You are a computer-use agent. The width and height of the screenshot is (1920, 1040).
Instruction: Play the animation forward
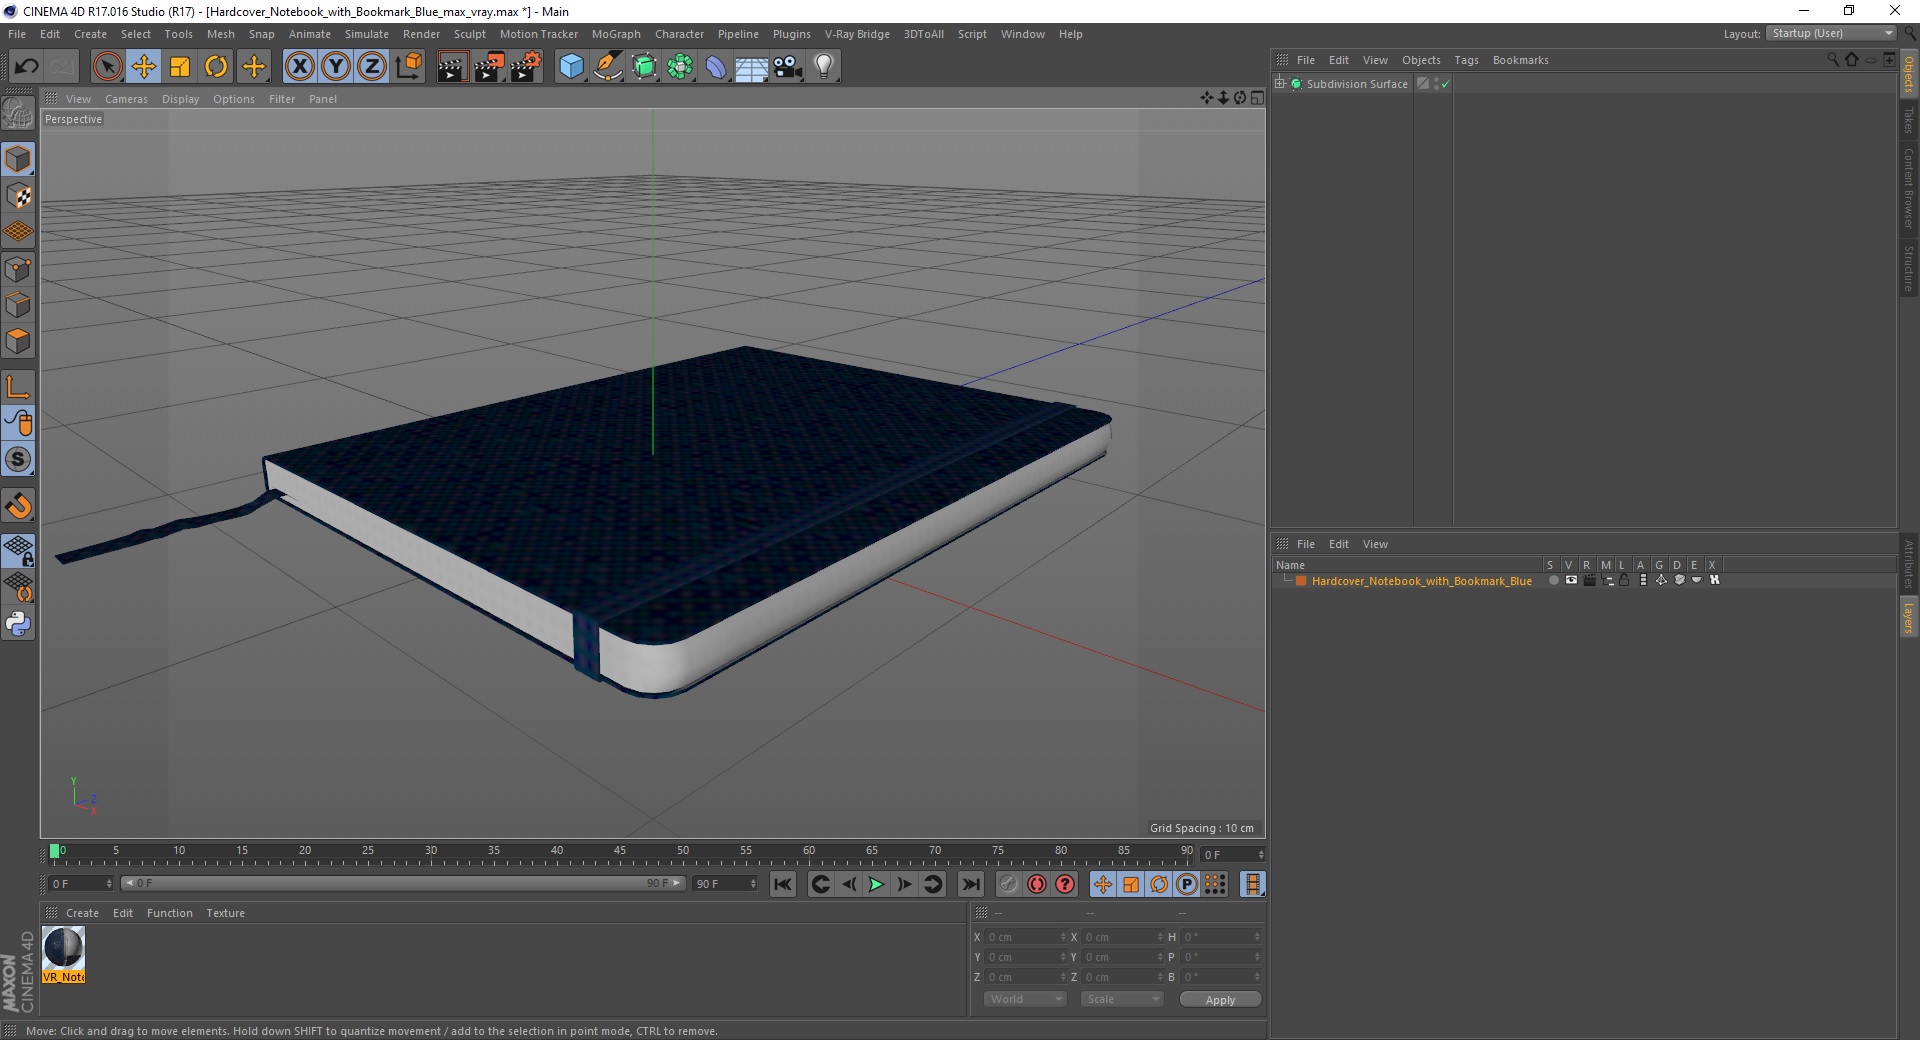tap(876, 884)
